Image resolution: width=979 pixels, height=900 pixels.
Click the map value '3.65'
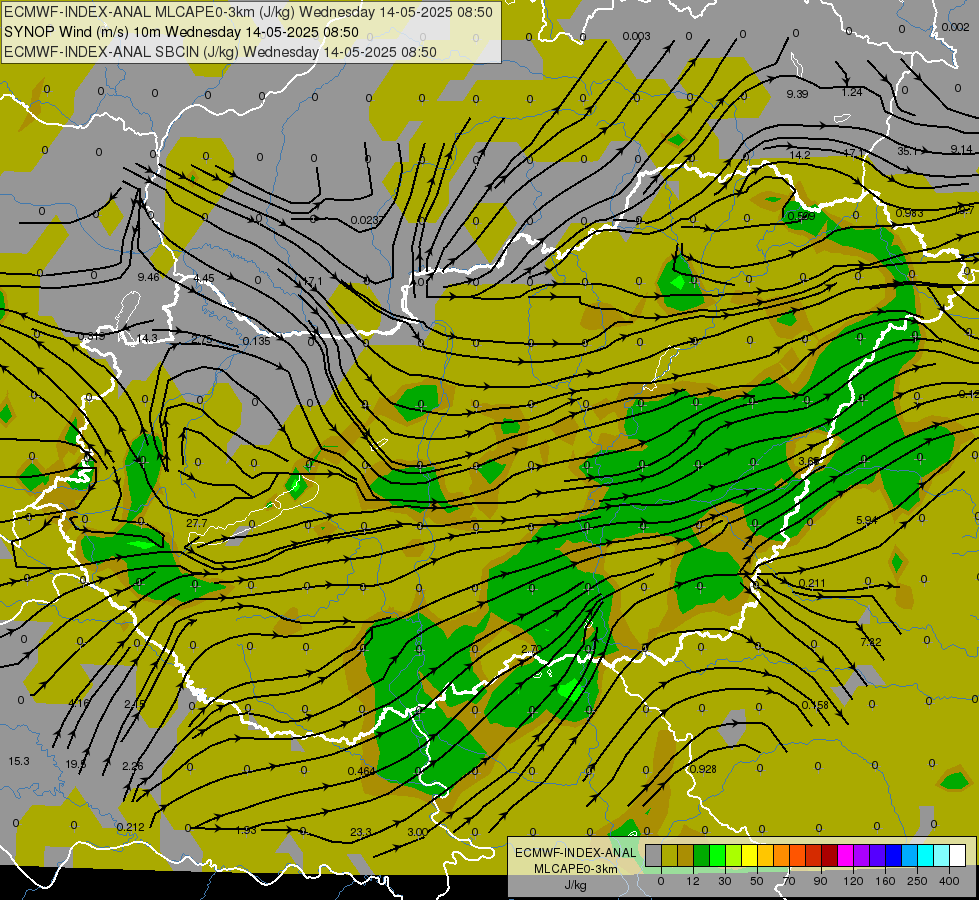click(x=809, y=461)
